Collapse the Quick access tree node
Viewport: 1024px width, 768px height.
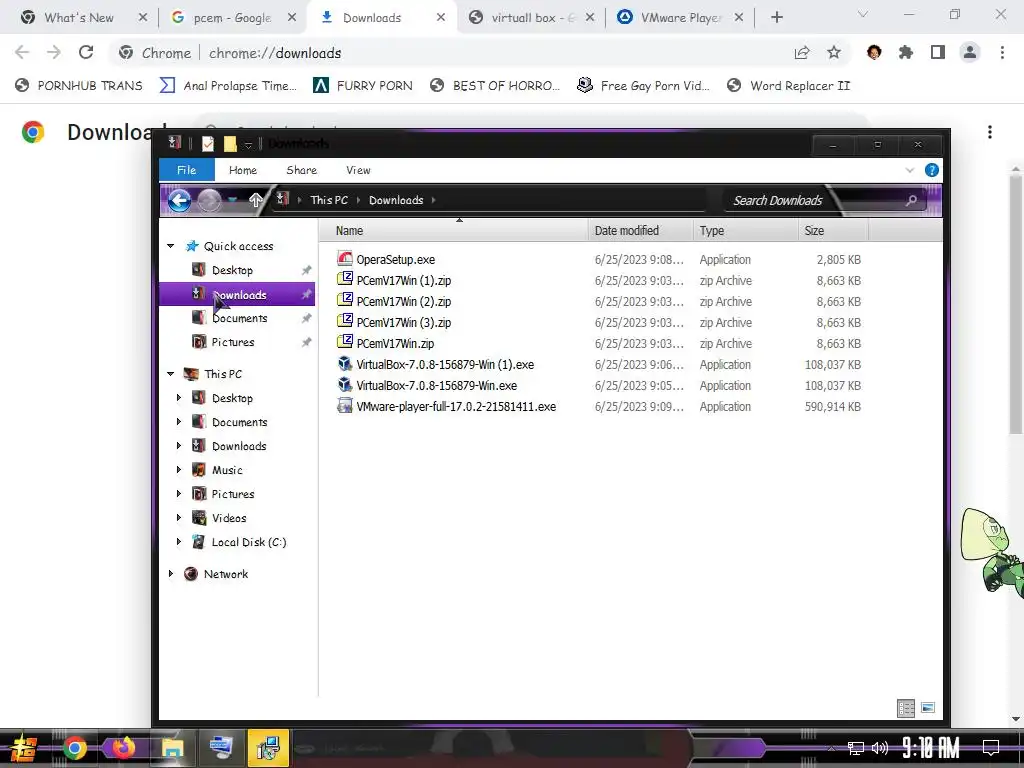point(170,246)
